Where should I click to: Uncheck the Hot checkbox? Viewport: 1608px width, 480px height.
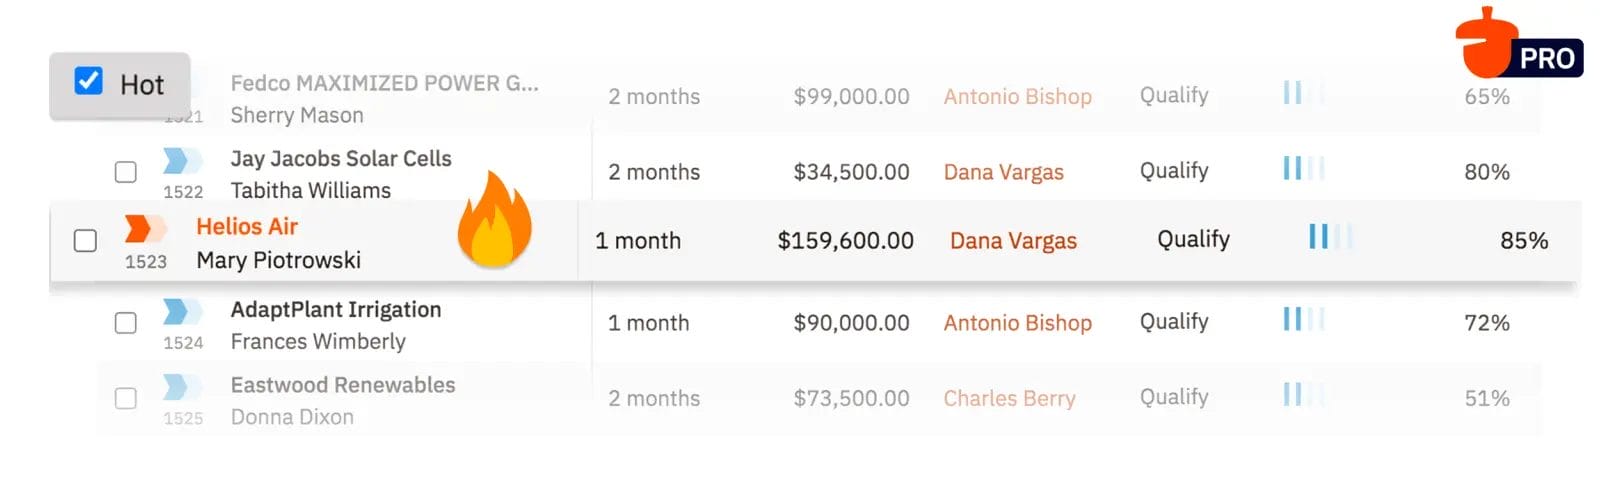(89, 81)
